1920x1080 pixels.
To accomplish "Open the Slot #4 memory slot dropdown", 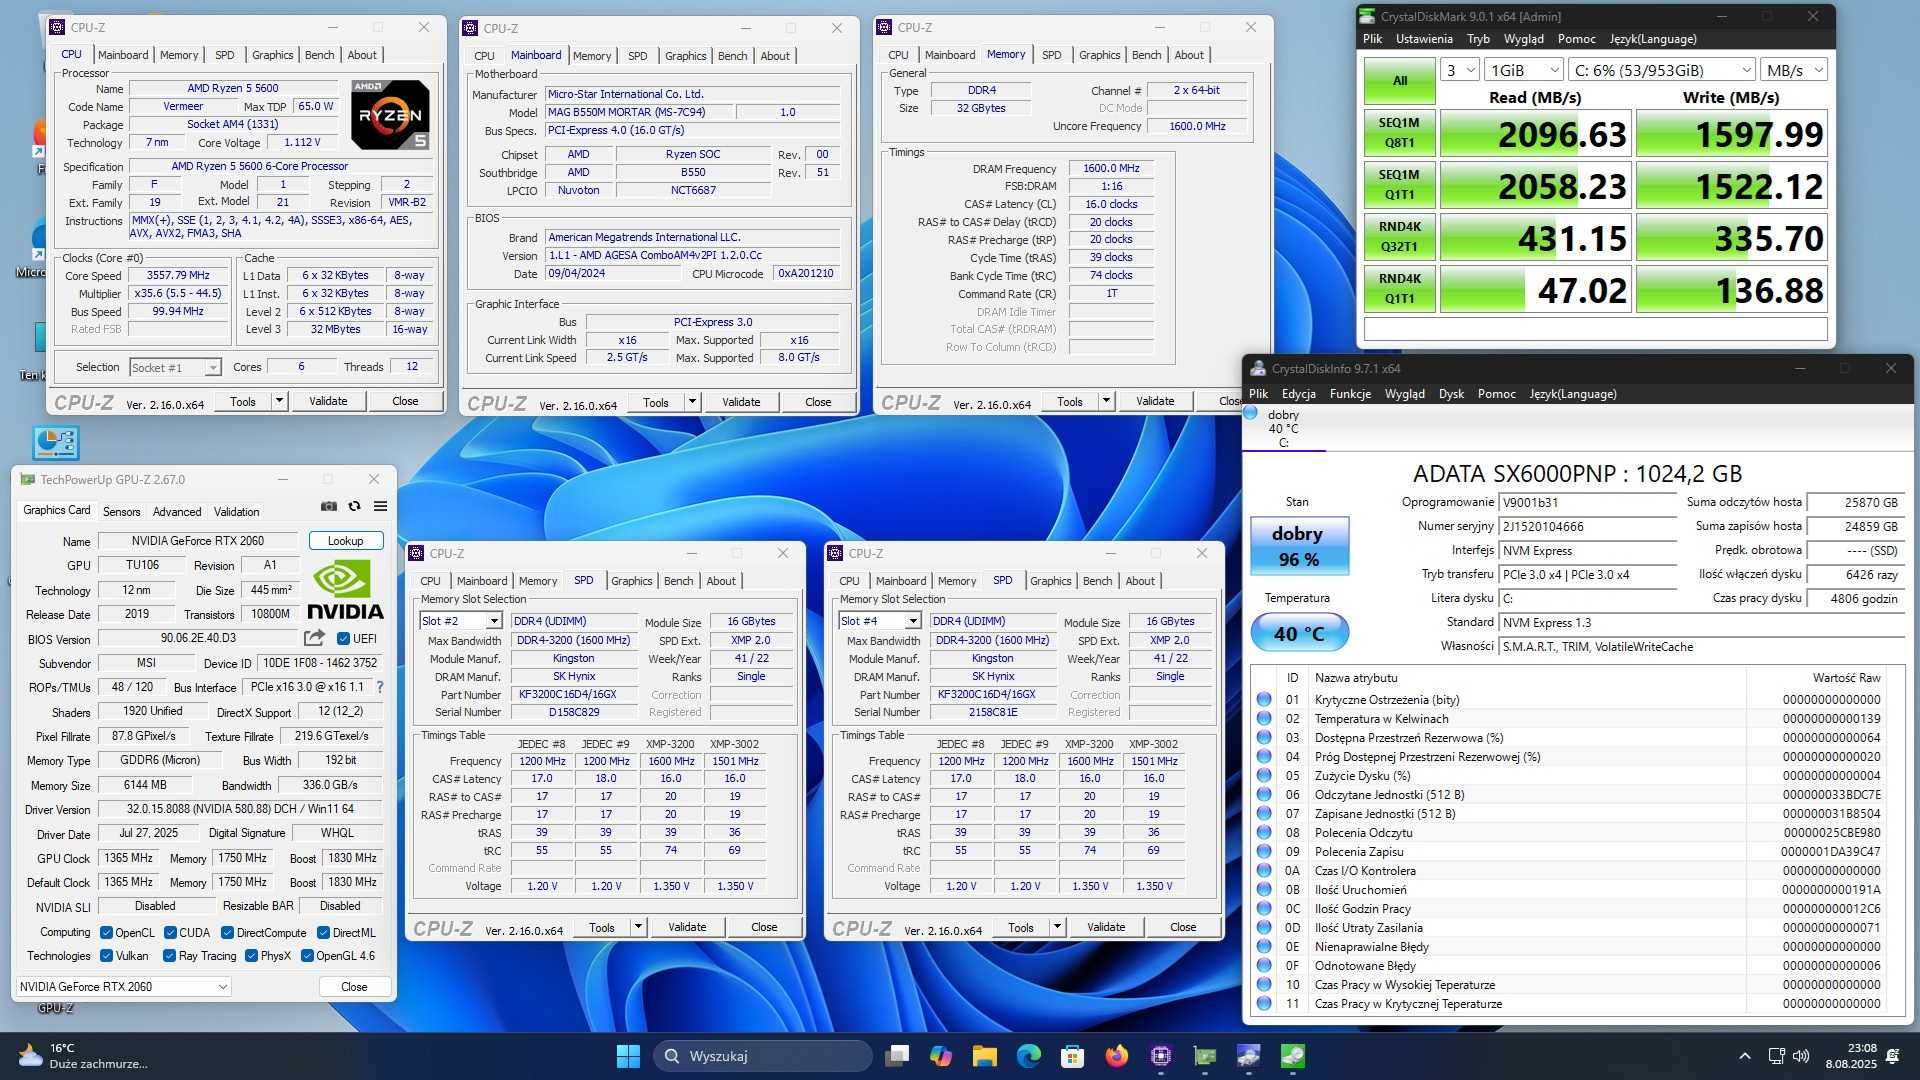I will coord(879,621).
